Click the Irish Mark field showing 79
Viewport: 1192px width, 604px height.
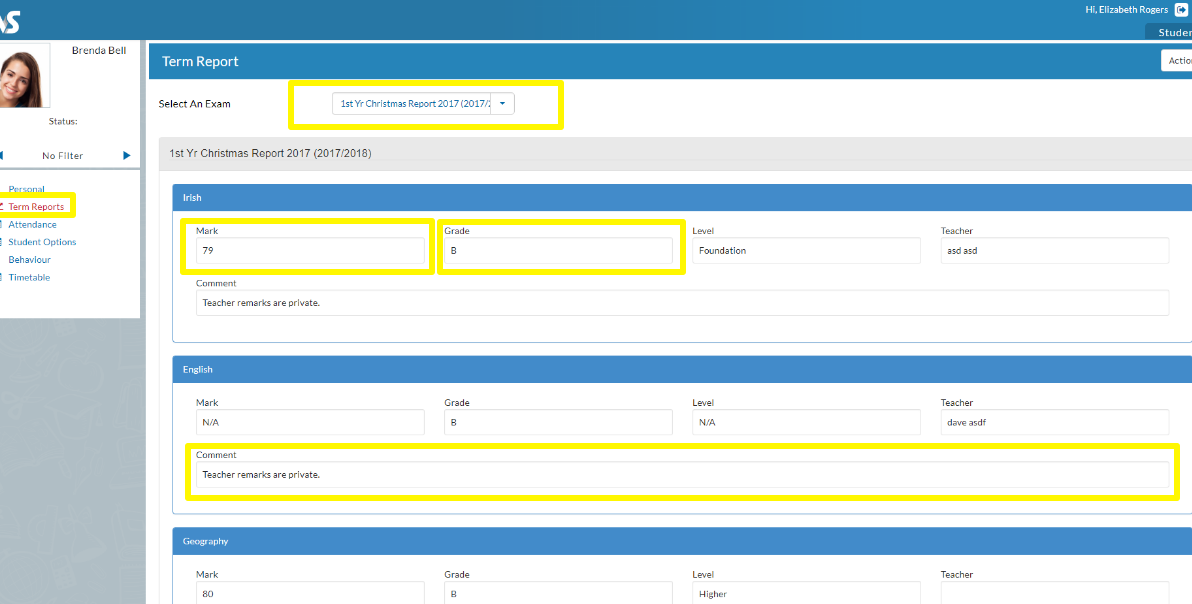coord(310,251)
